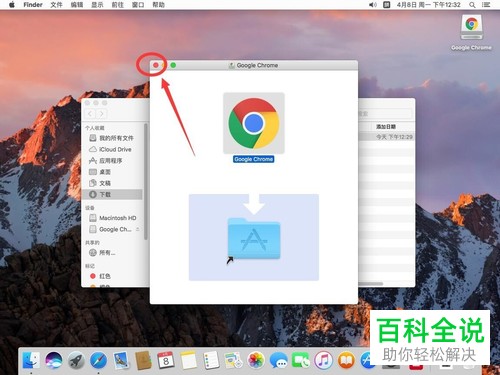
Task: Open Calendar from the Dock
Action: 166,360
